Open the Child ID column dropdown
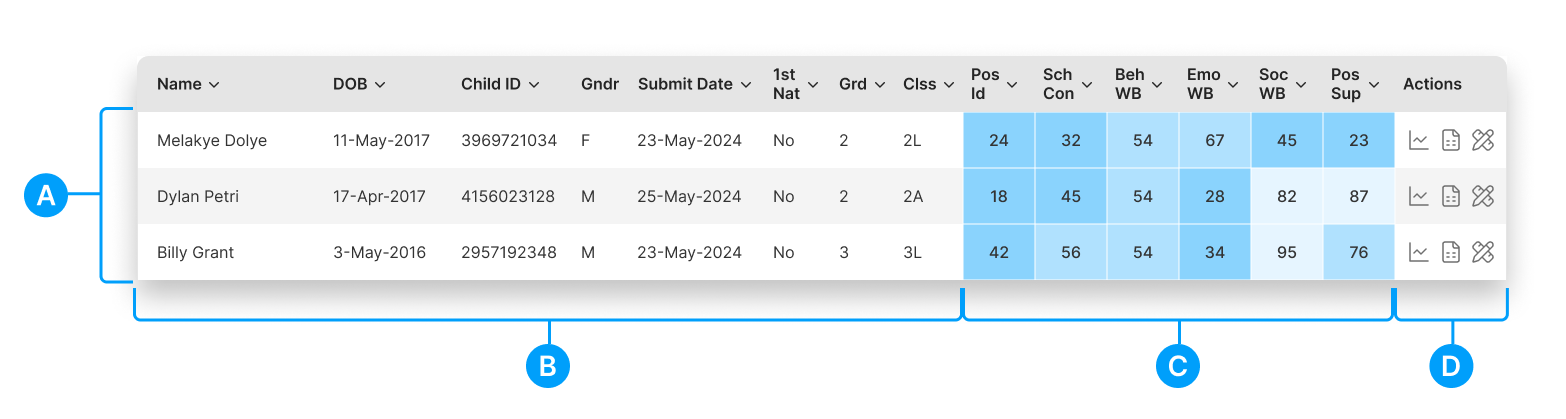Screen dimensions: 1566x419 coord(534,85)
